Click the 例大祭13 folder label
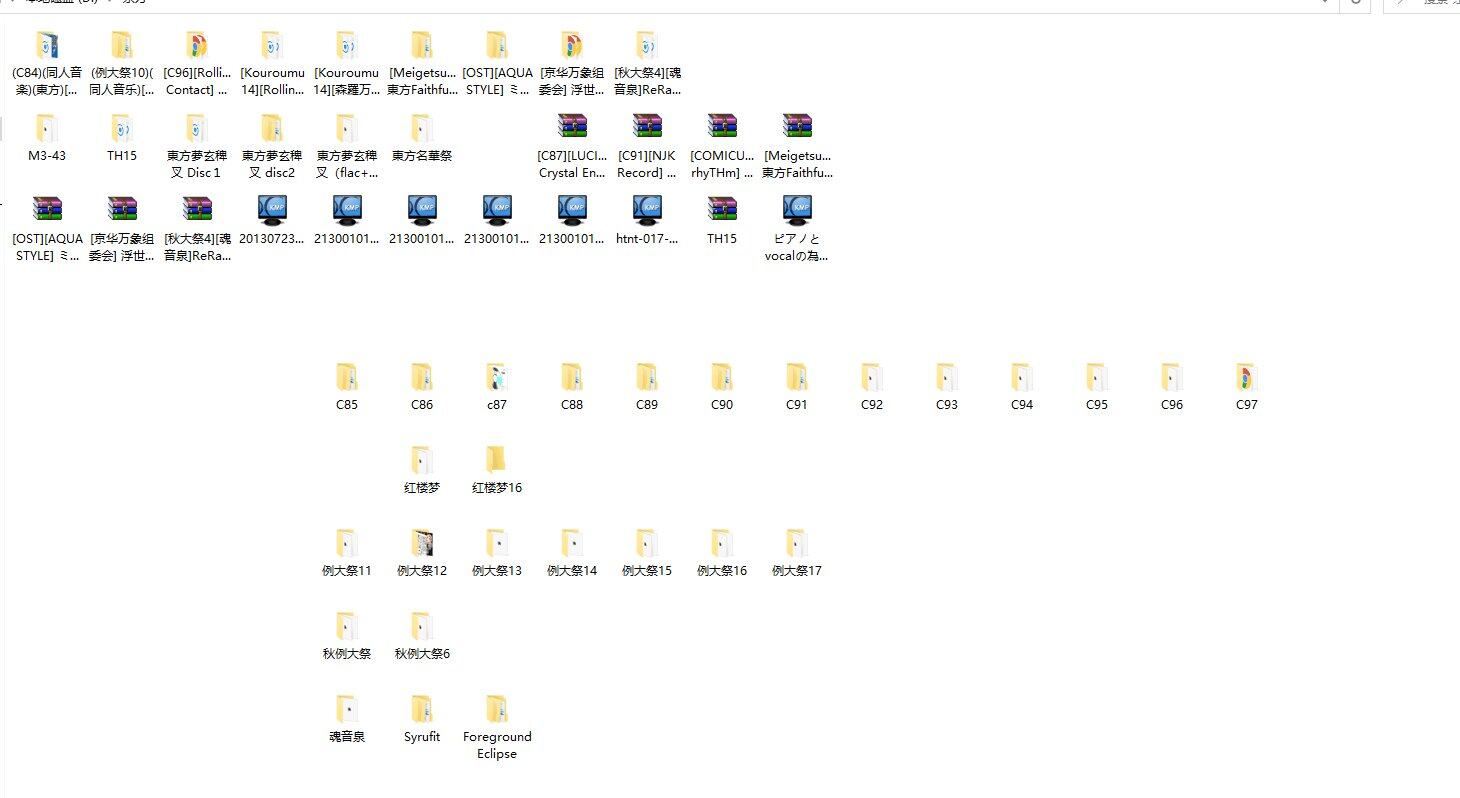 497,571
